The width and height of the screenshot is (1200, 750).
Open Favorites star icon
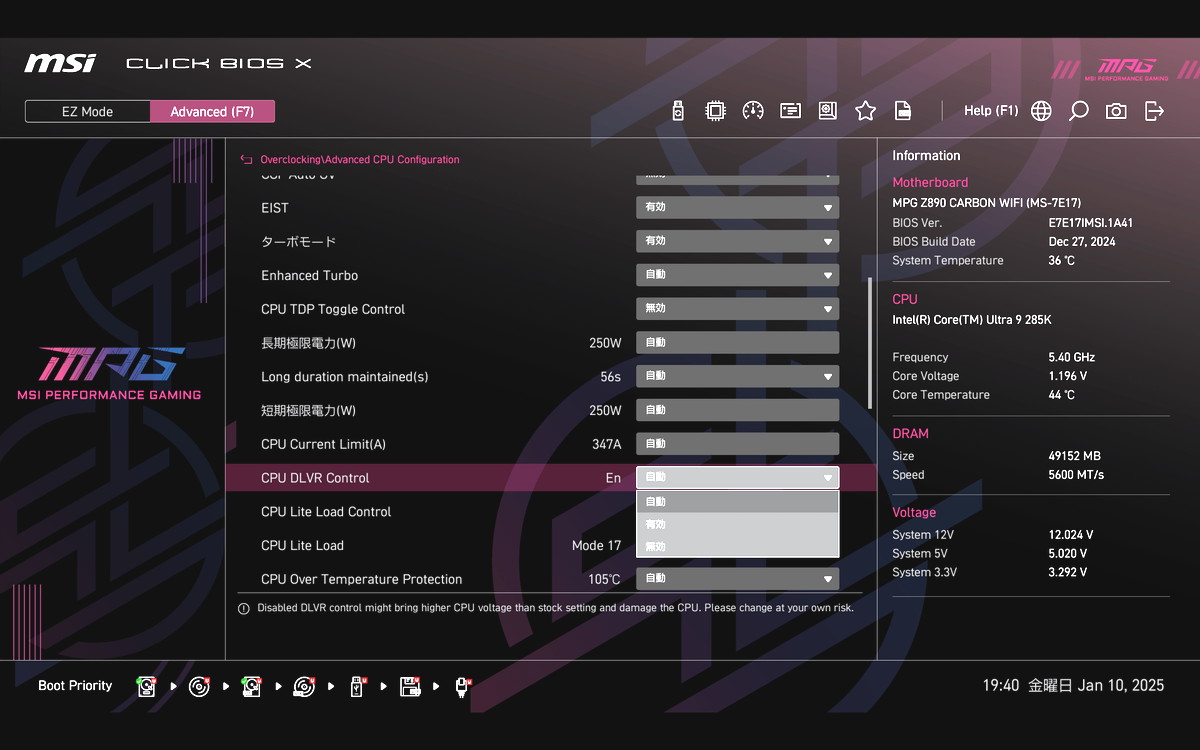pyautogui.click(x=865, y=111)
